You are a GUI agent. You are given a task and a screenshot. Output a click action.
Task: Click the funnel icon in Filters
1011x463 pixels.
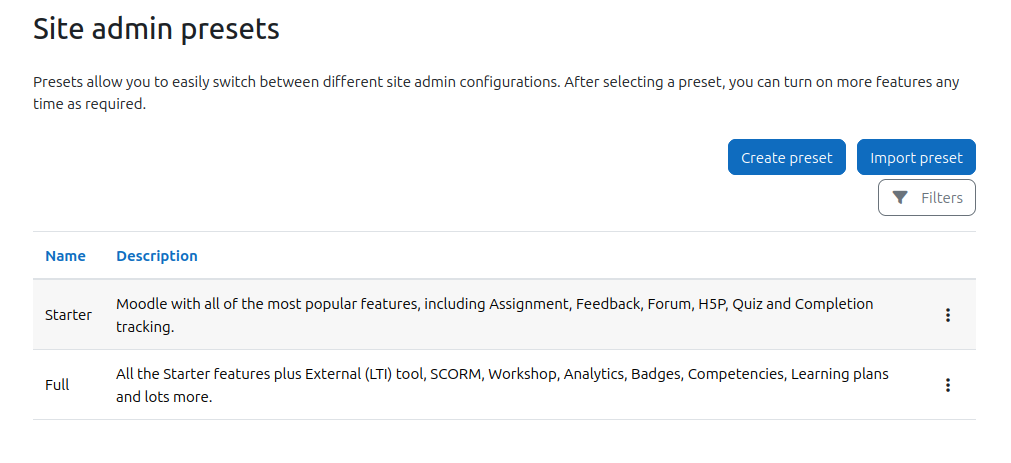899,197
